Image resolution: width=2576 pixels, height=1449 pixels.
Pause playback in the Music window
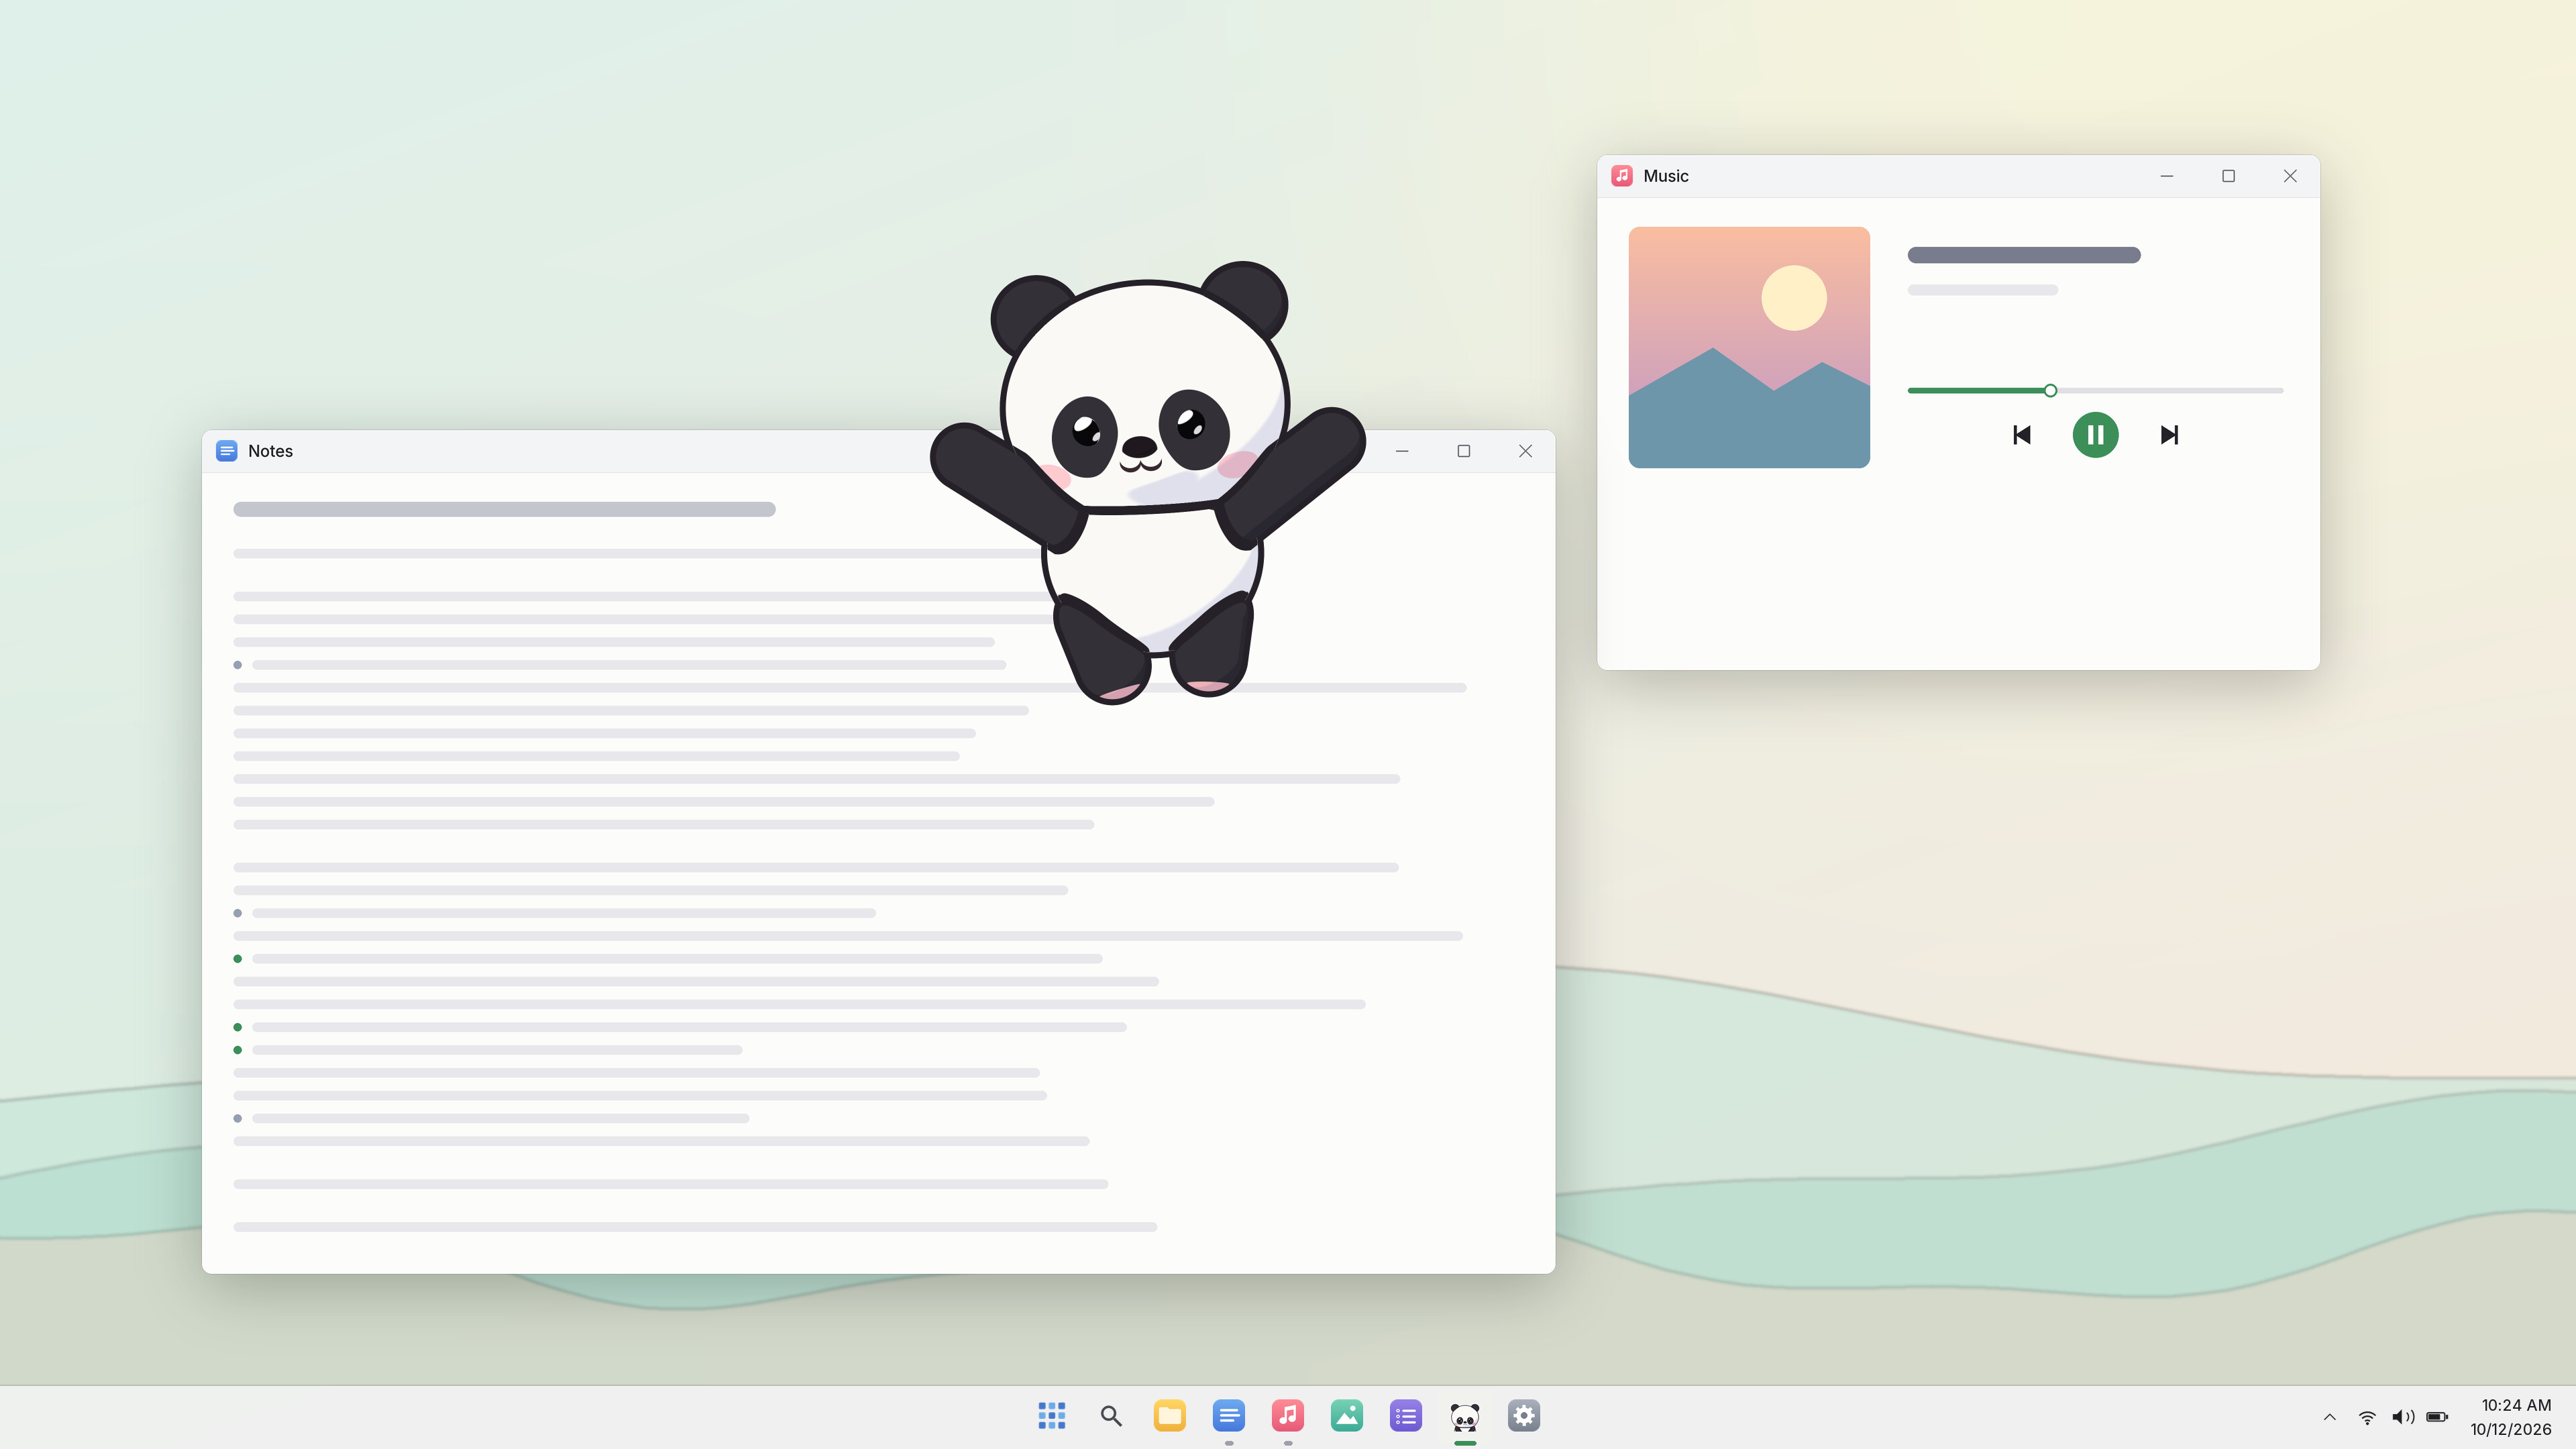pyautogui.click(x=2095, y=435)
